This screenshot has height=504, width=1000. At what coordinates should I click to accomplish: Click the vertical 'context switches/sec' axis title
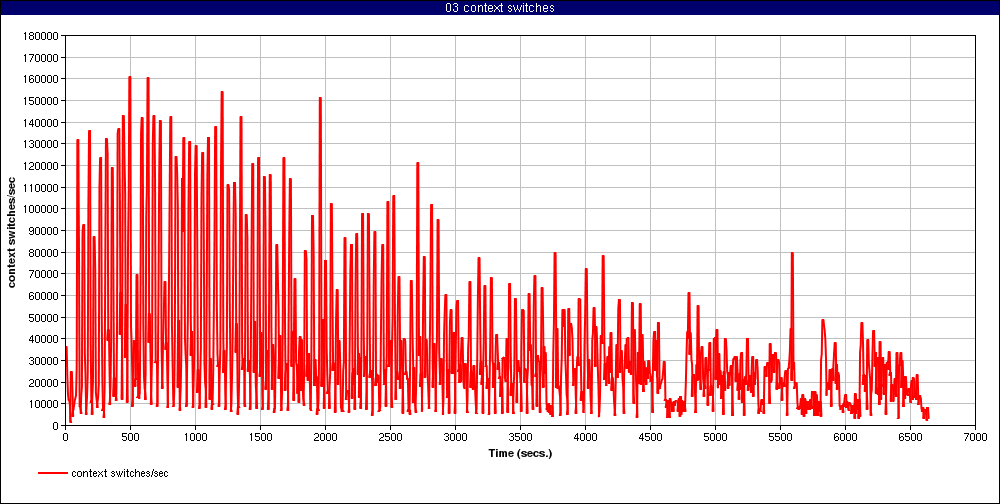pos(11,230)
